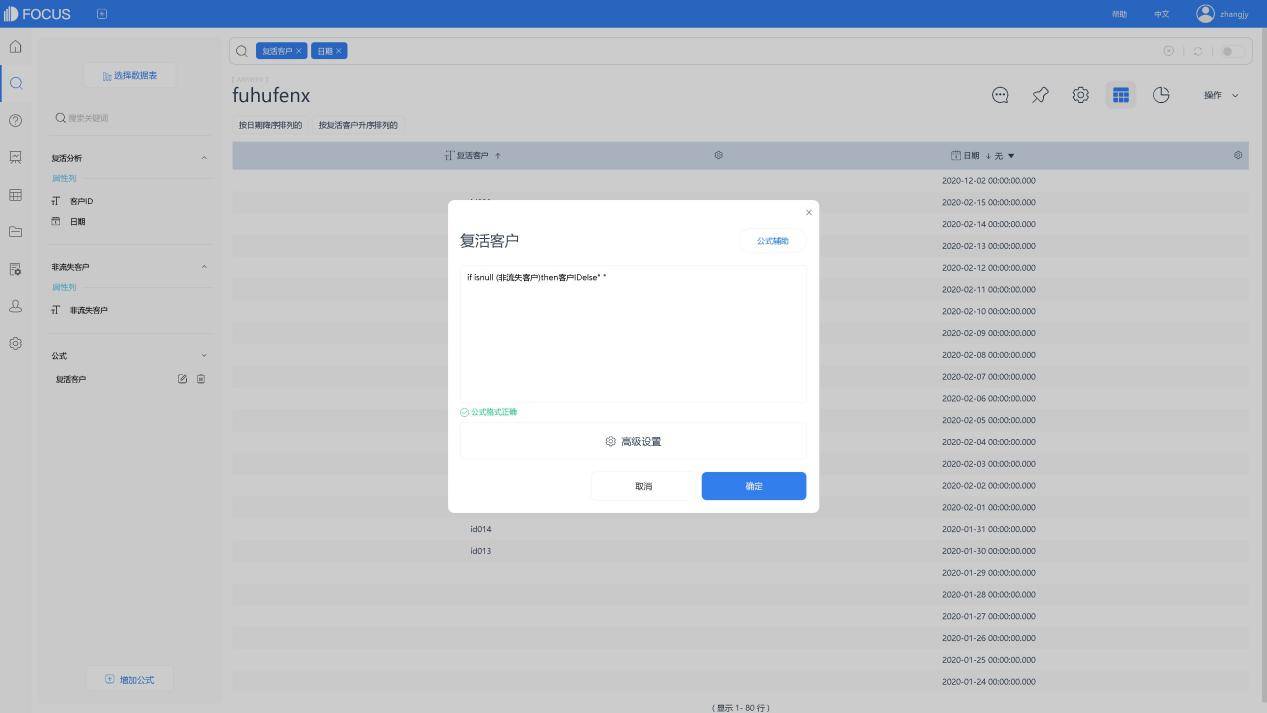Click the 2020-02-14 00:00:00.000 date cell
The image size is (1267, 713).
tap(989, 224)
